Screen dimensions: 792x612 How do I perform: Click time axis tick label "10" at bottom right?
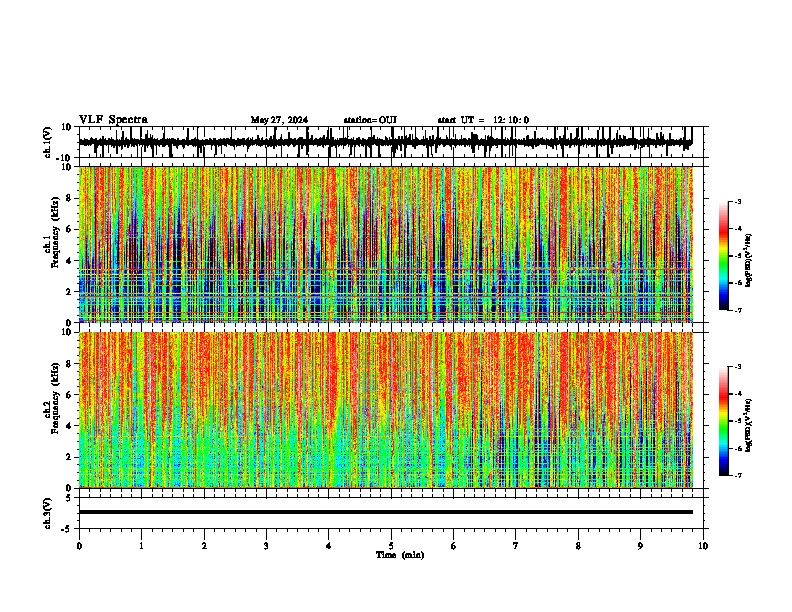pyautogui.click(x=703, y=546)
